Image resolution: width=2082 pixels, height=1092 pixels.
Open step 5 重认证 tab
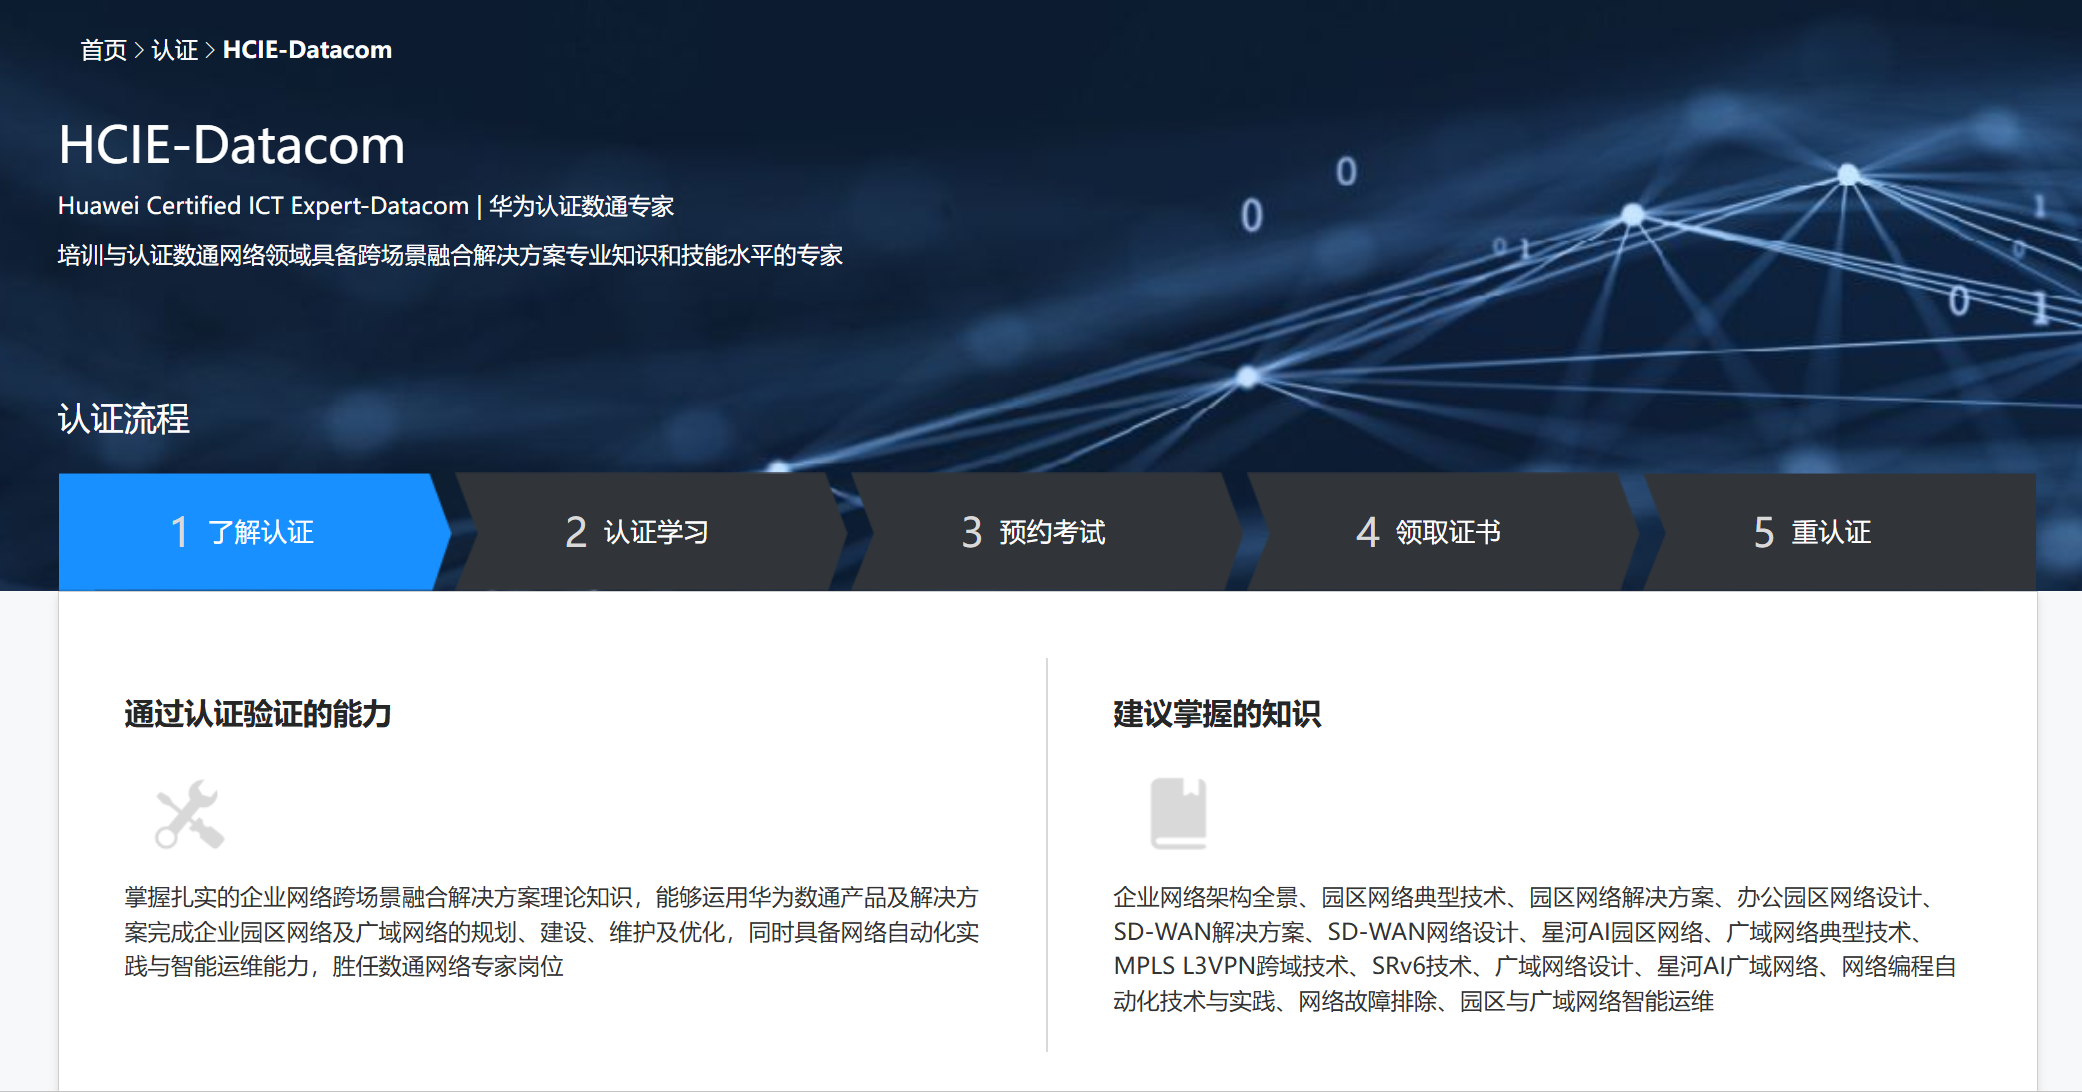pos(1839,532)
